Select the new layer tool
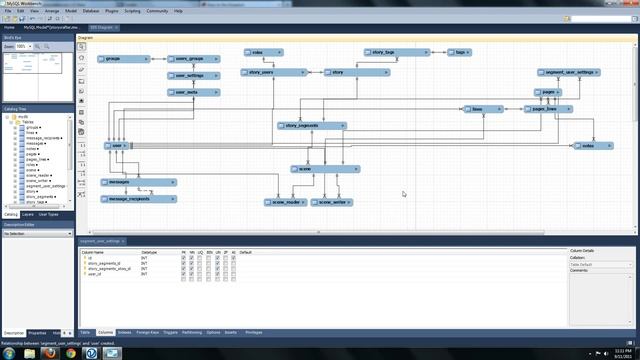 click(x=82, y=82)
